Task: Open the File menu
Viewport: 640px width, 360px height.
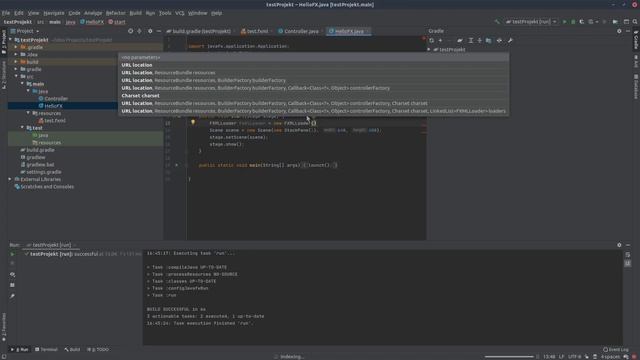Action: pos(6,13)
